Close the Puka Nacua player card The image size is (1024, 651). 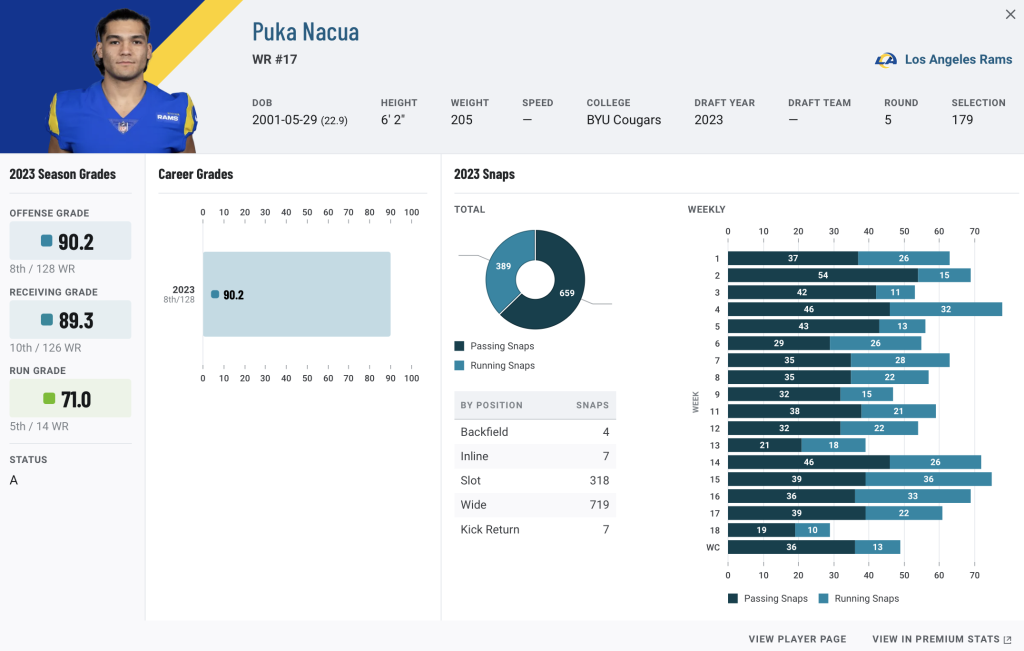pos(1010,14)
